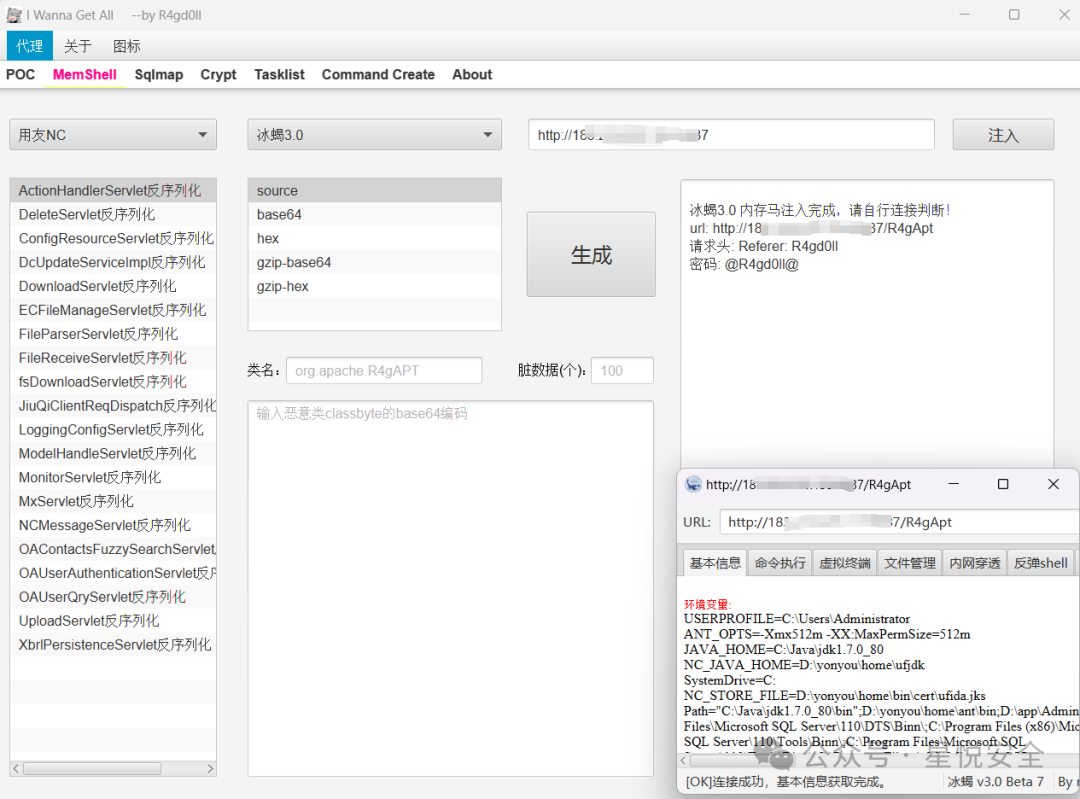Open the 图标 menu
This screenshot has height=799, width=1080.
point(127,46)
